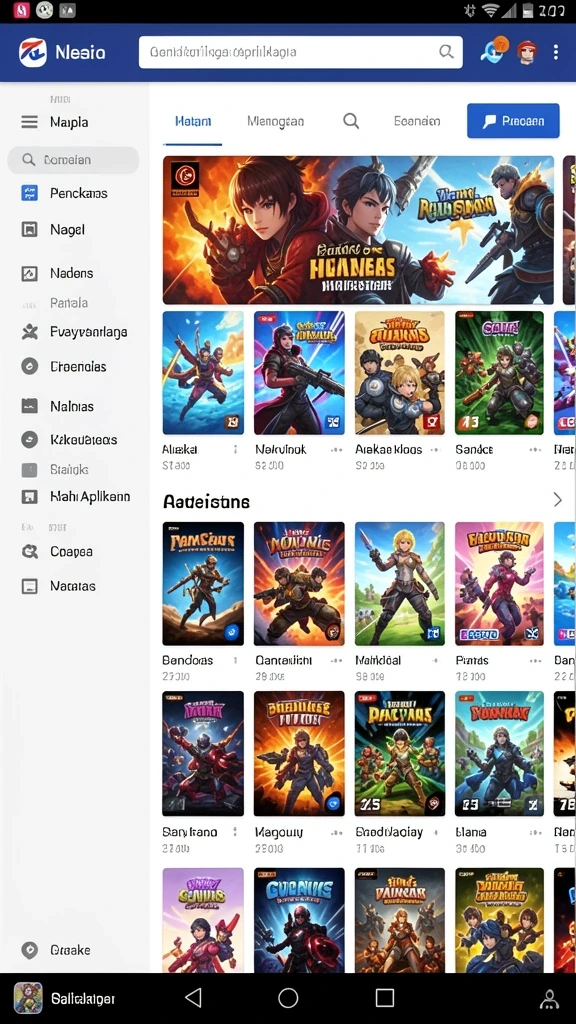Open the Nalrvinok game cover thumbnail
Viewport: 576px width, 1024px height.
point(299,373)
